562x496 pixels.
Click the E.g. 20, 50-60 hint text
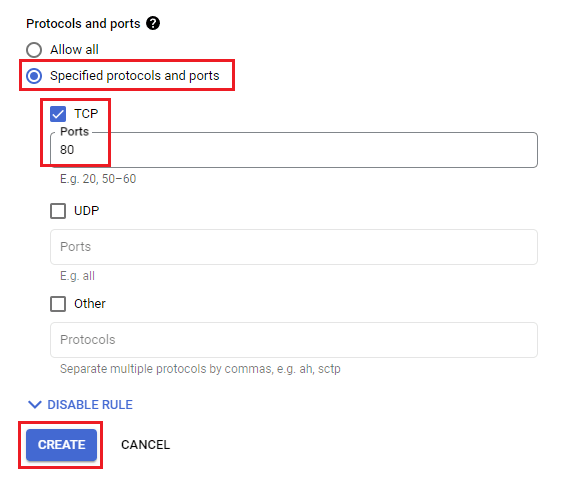click(x=98, y=179)
